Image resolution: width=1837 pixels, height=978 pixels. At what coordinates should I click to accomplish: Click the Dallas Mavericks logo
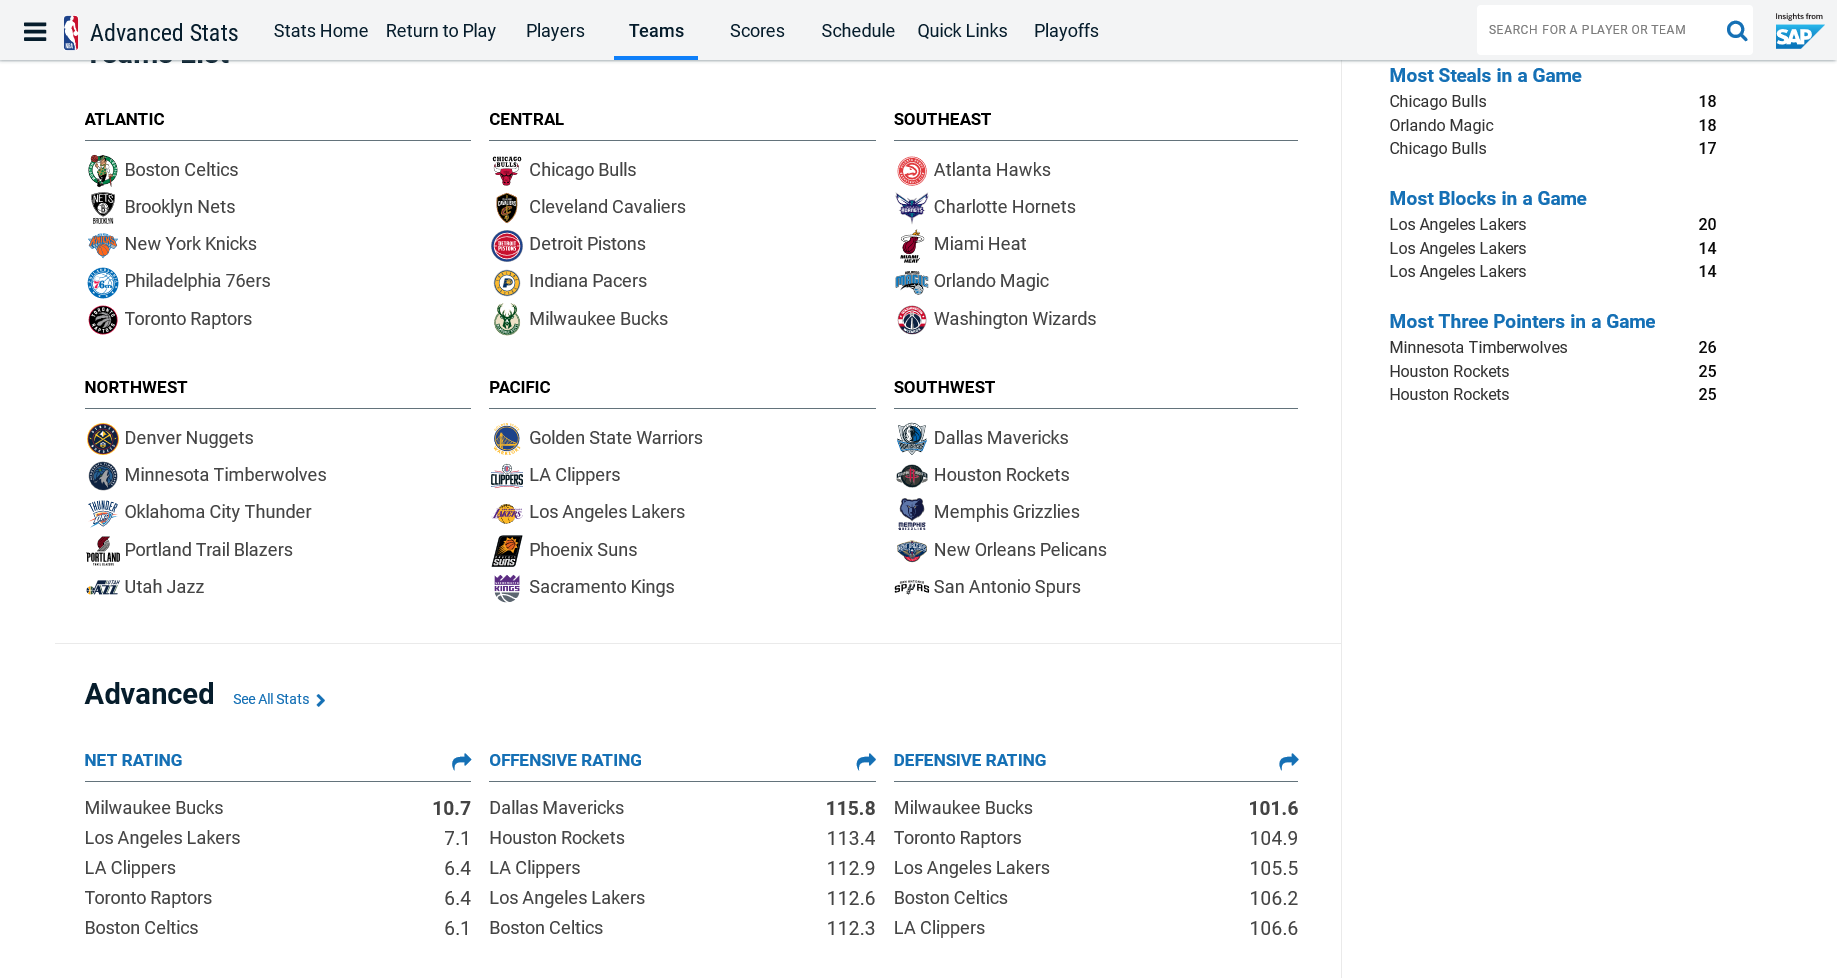pos(911,439)
